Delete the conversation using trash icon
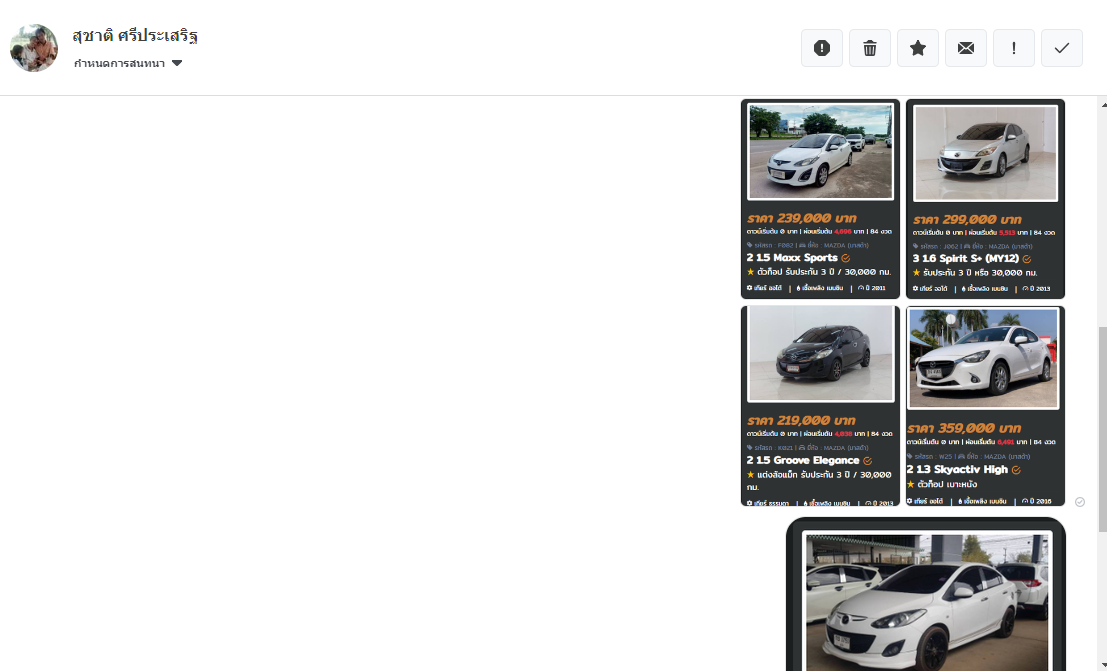The image size is (1107, 671). coord(870,48)
